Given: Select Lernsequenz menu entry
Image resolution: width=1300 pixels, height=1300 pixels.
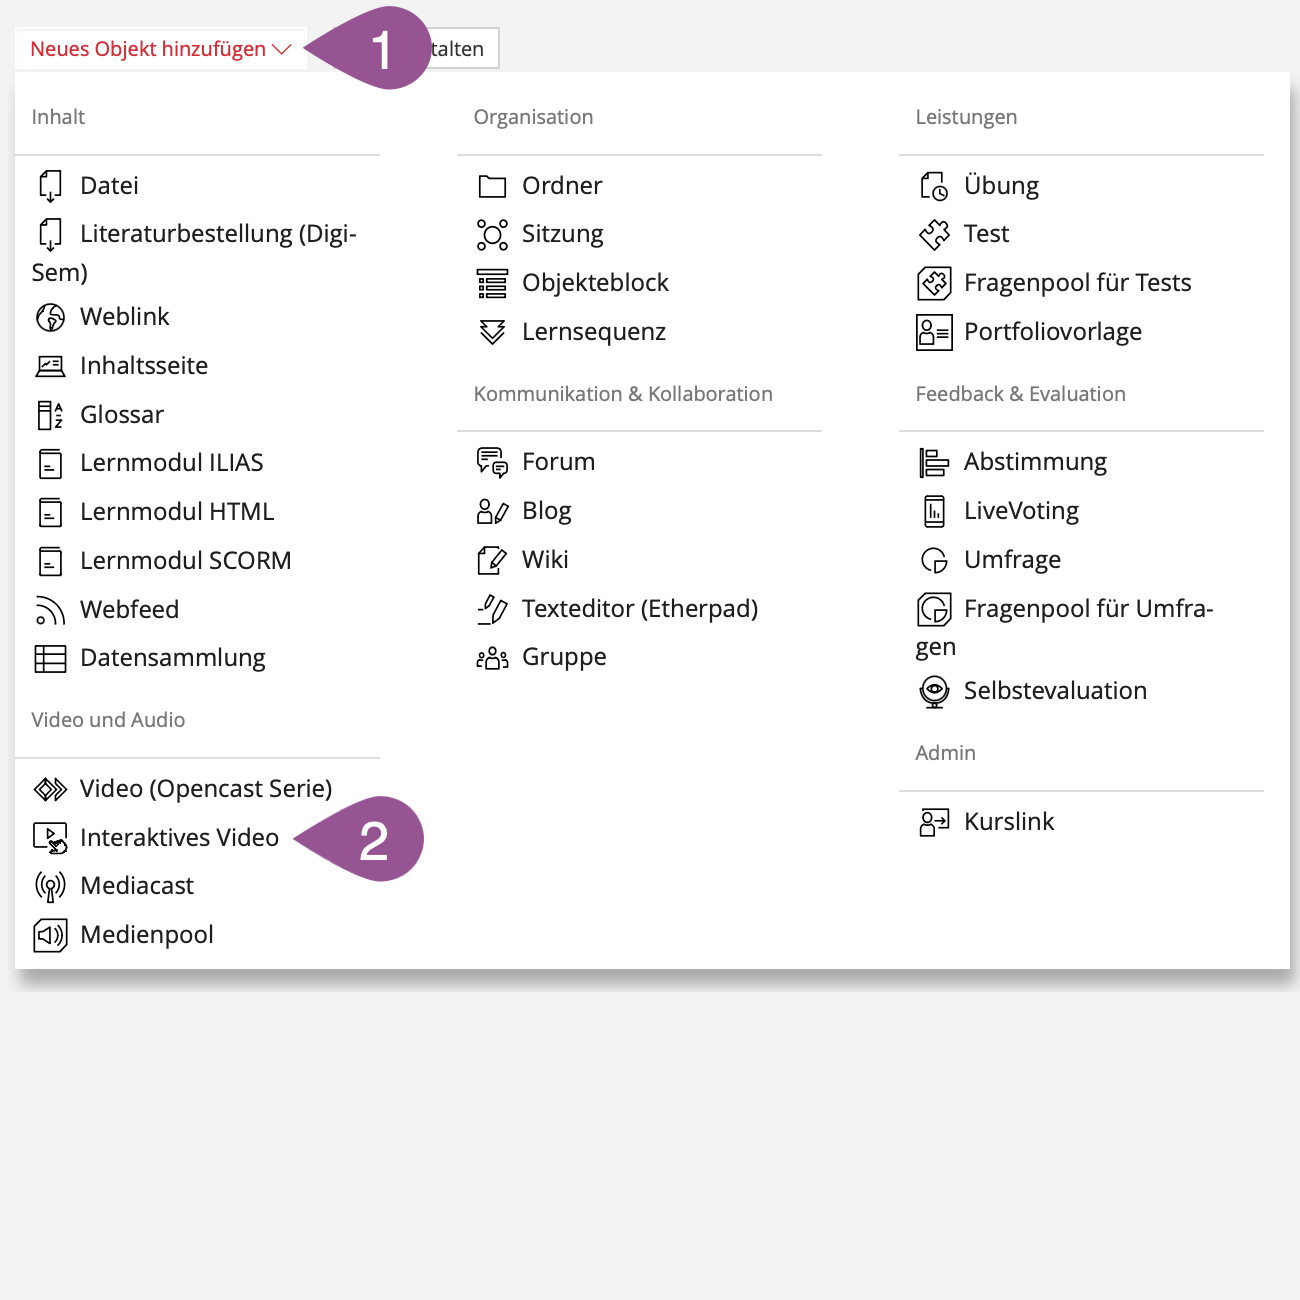Looking at the screenshot, I should pos(593,332).
